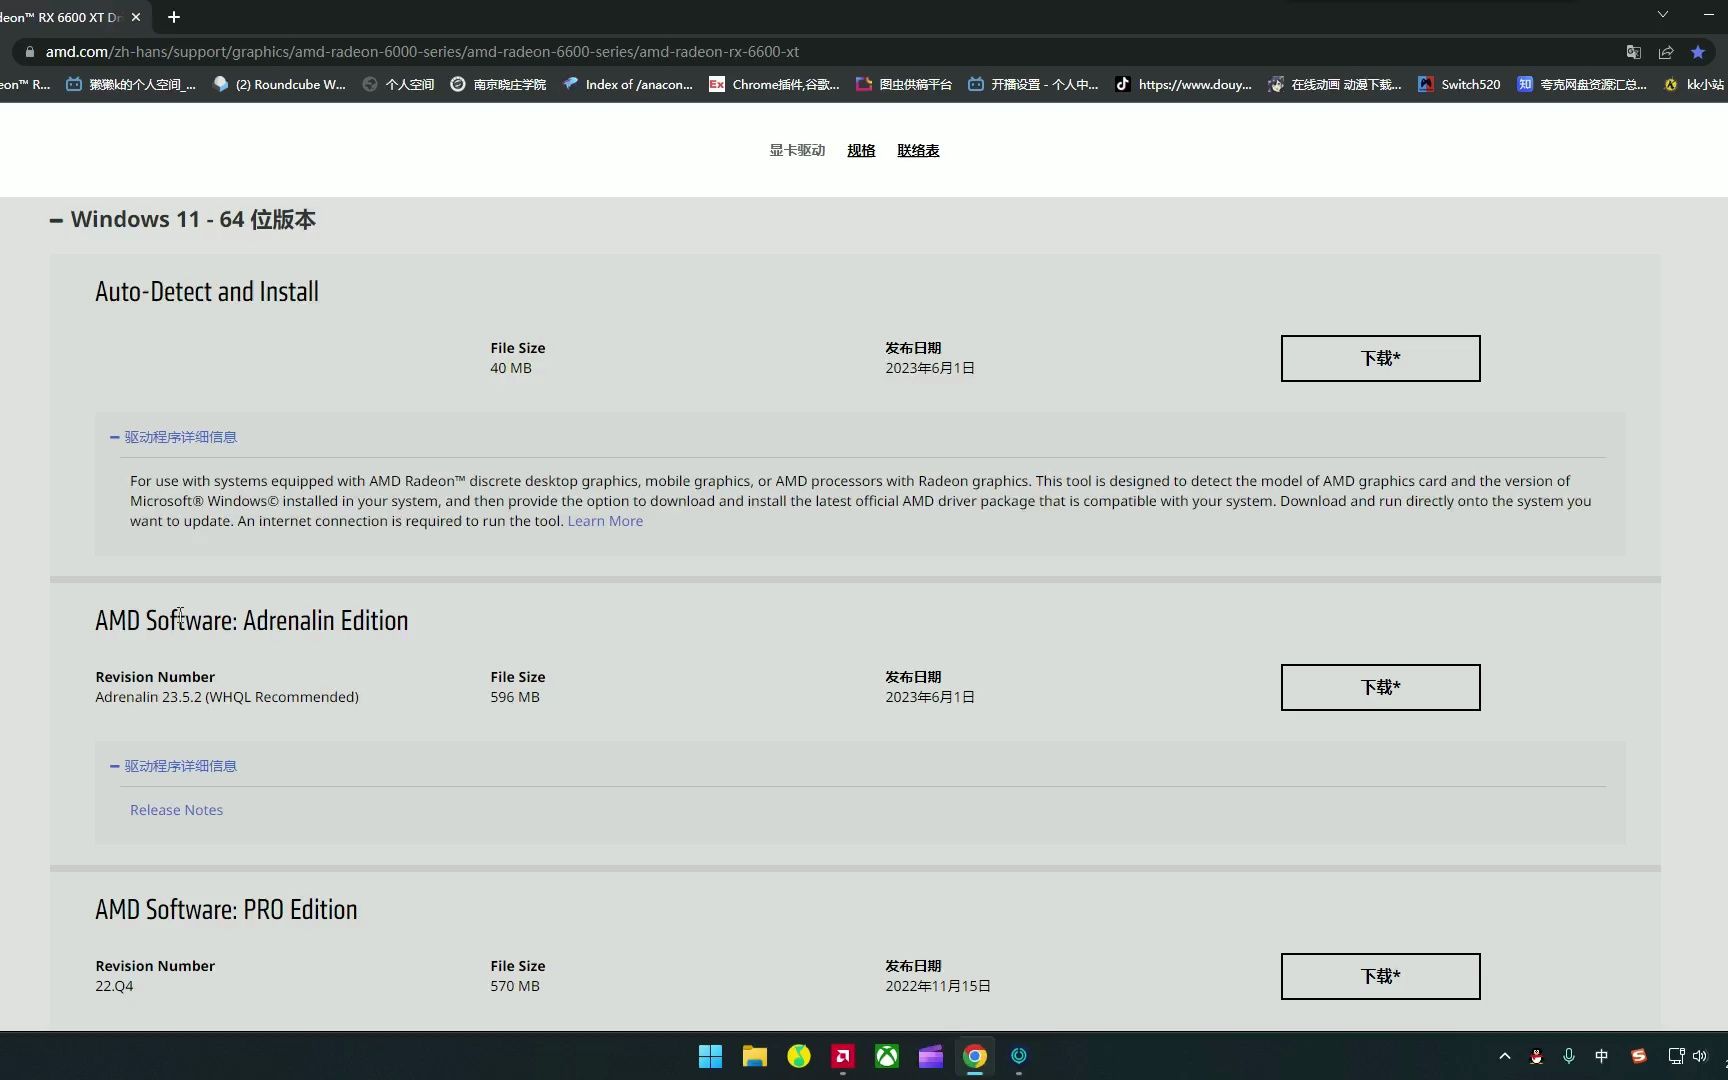1728x1080 pixels.
Task: Open the purple clapperboard video app
Action: (x=930, y=1056)
